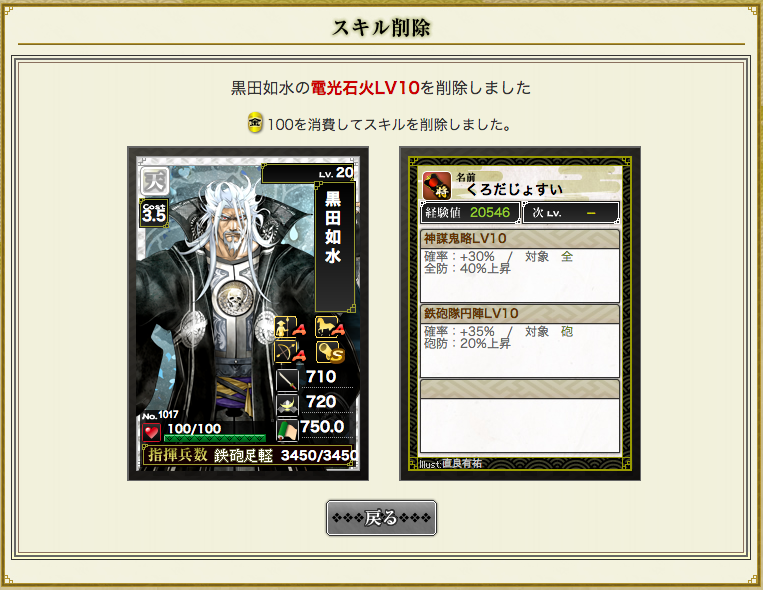Screen dimensions: 763x590
Task: Click the Cost 3.5 badge
Action: [154, 213]
